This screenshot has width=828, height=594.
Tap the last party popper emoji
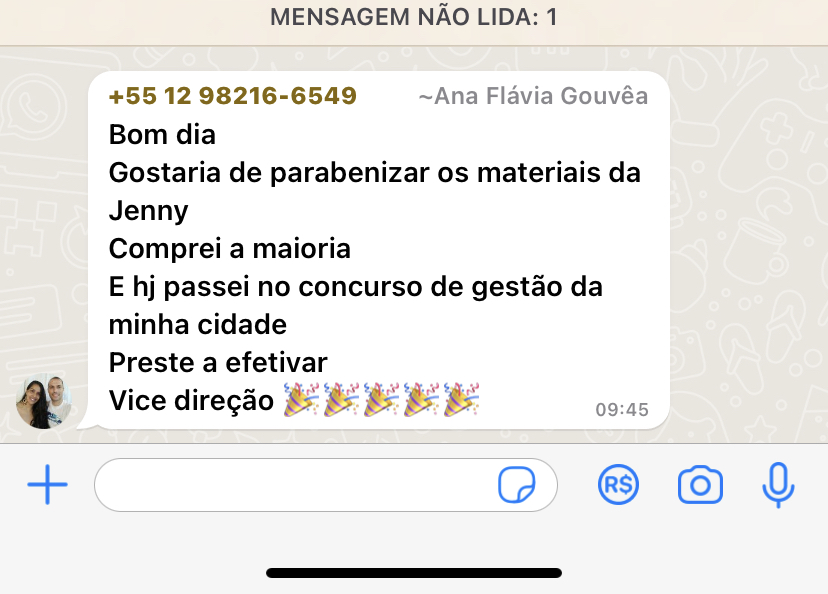click(x=462, y=400)
